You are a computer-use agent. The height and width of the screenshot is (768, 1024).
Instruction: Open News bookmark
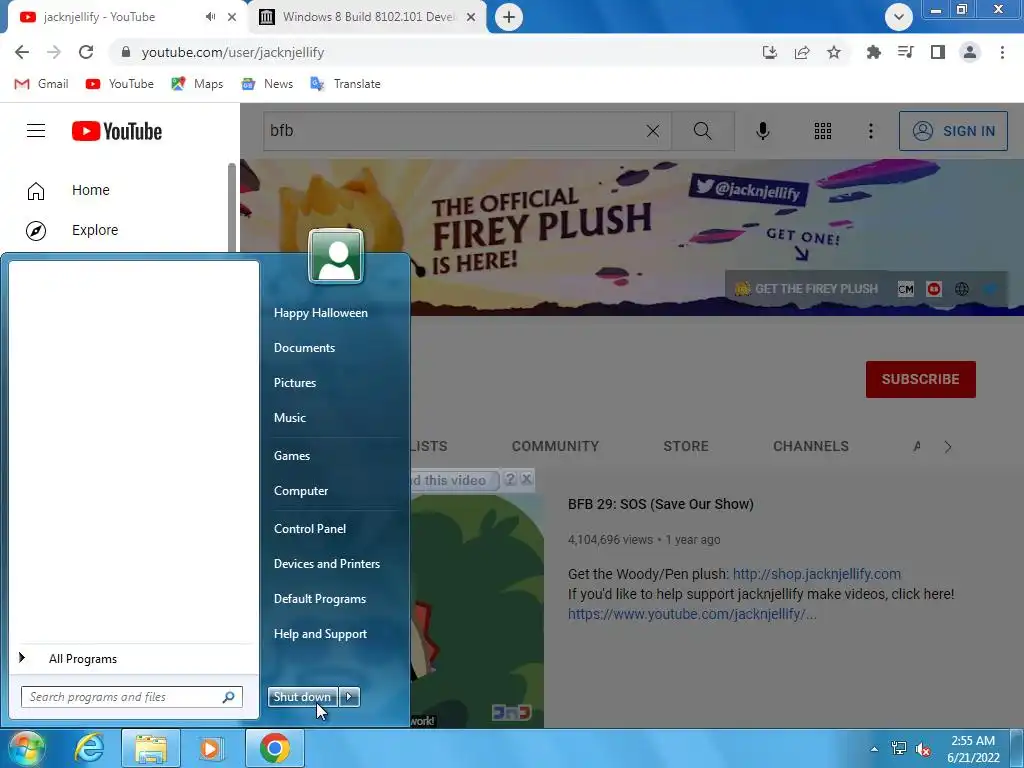[x=267, y=84]
